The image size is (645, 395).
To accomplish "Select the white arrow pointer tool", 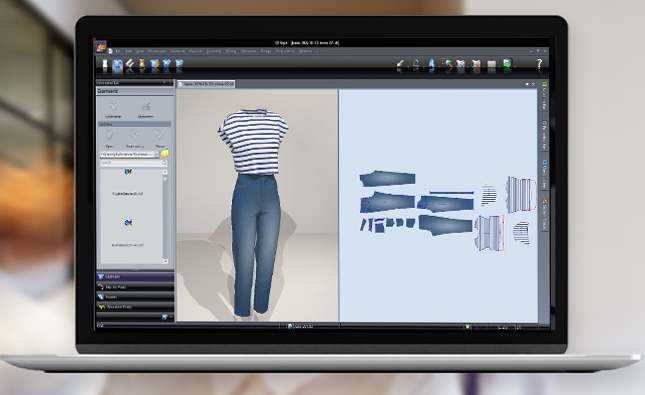I will click(x=400, y=65).
